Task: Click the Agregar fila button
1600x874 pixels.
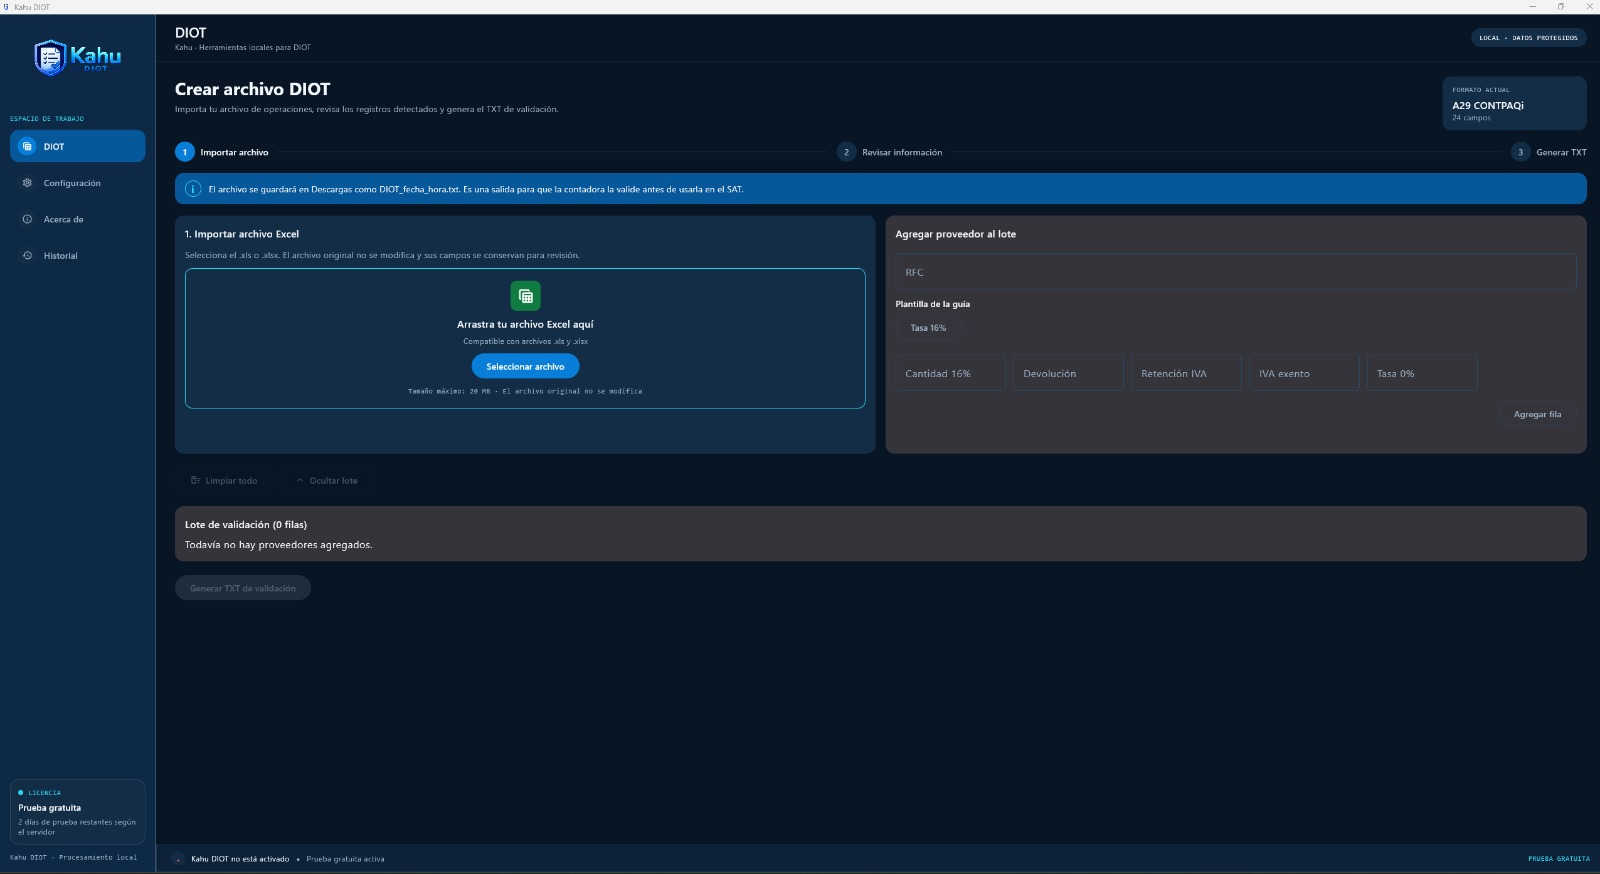Action: pyautogui.click(x=1537, y=414)
